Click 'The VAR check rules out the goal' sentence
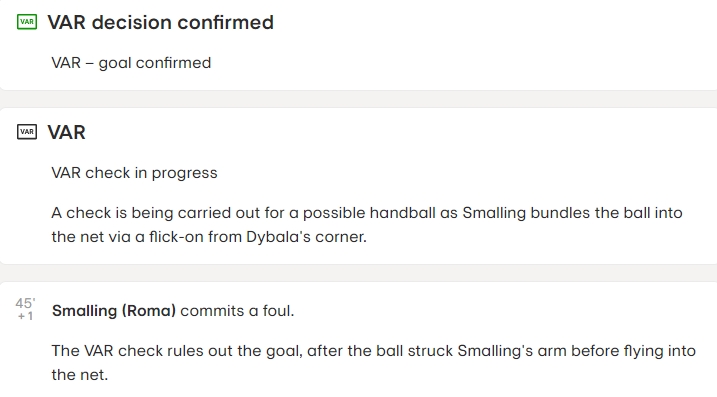The width and height of the screenshot is (717, 397). coord(374,363)
